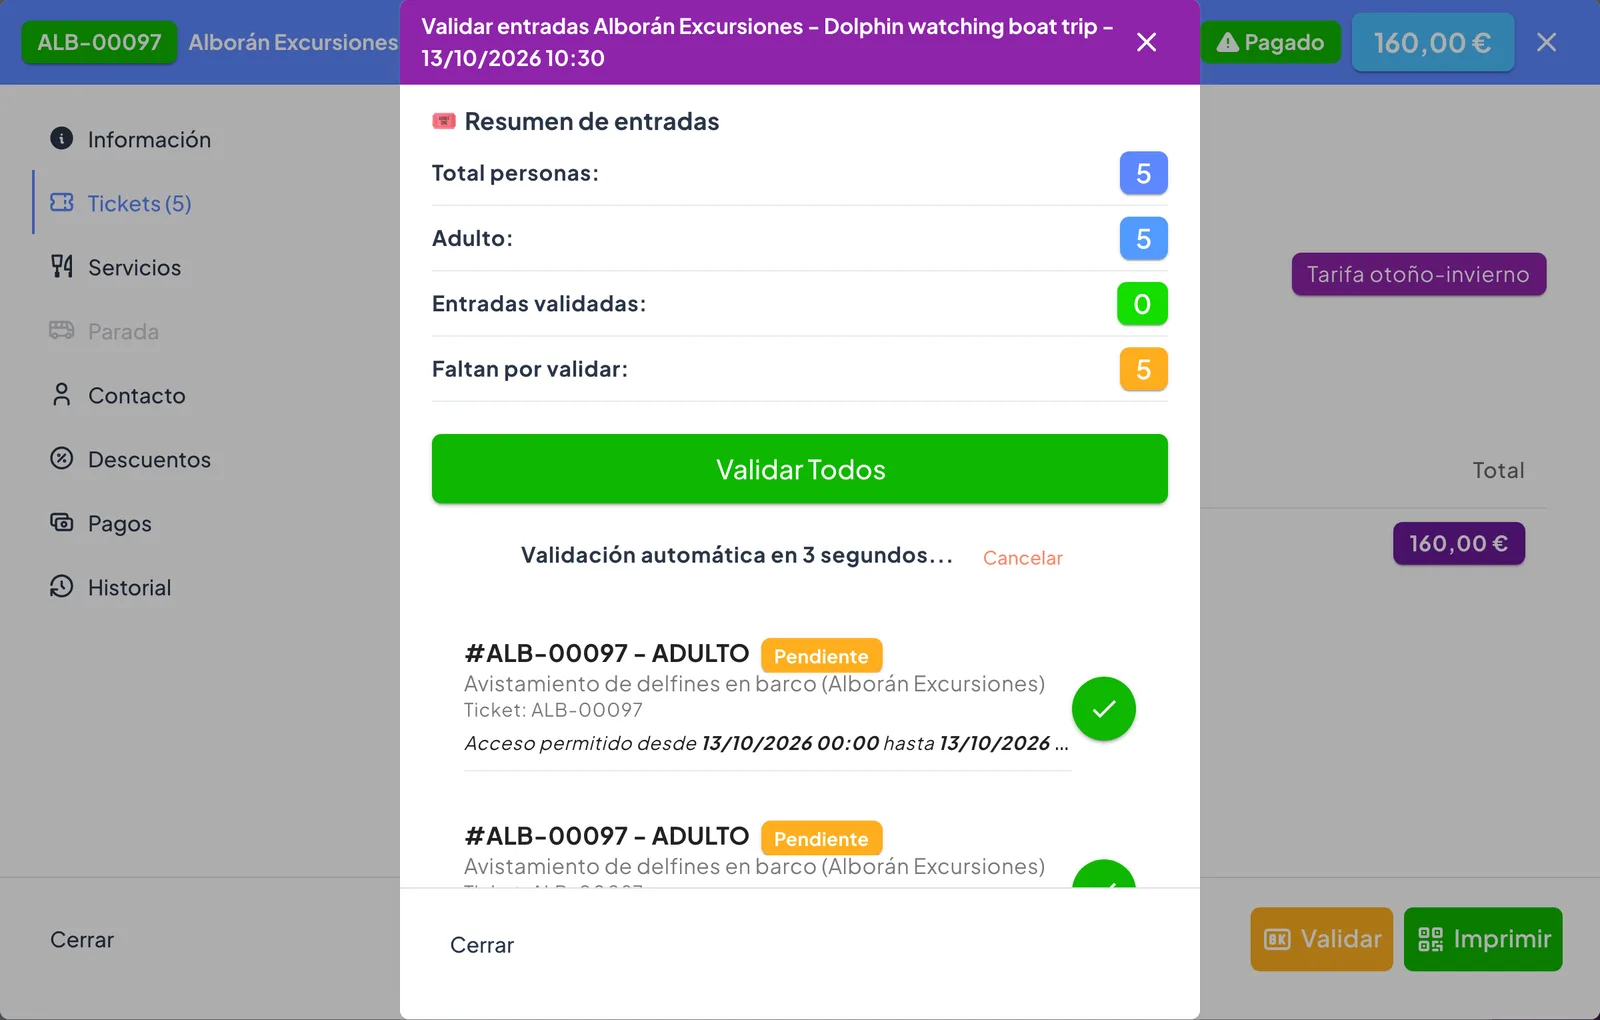Click the 160,00 € header amount button
1600x1020 pixels.
(x=1432, y=43)
